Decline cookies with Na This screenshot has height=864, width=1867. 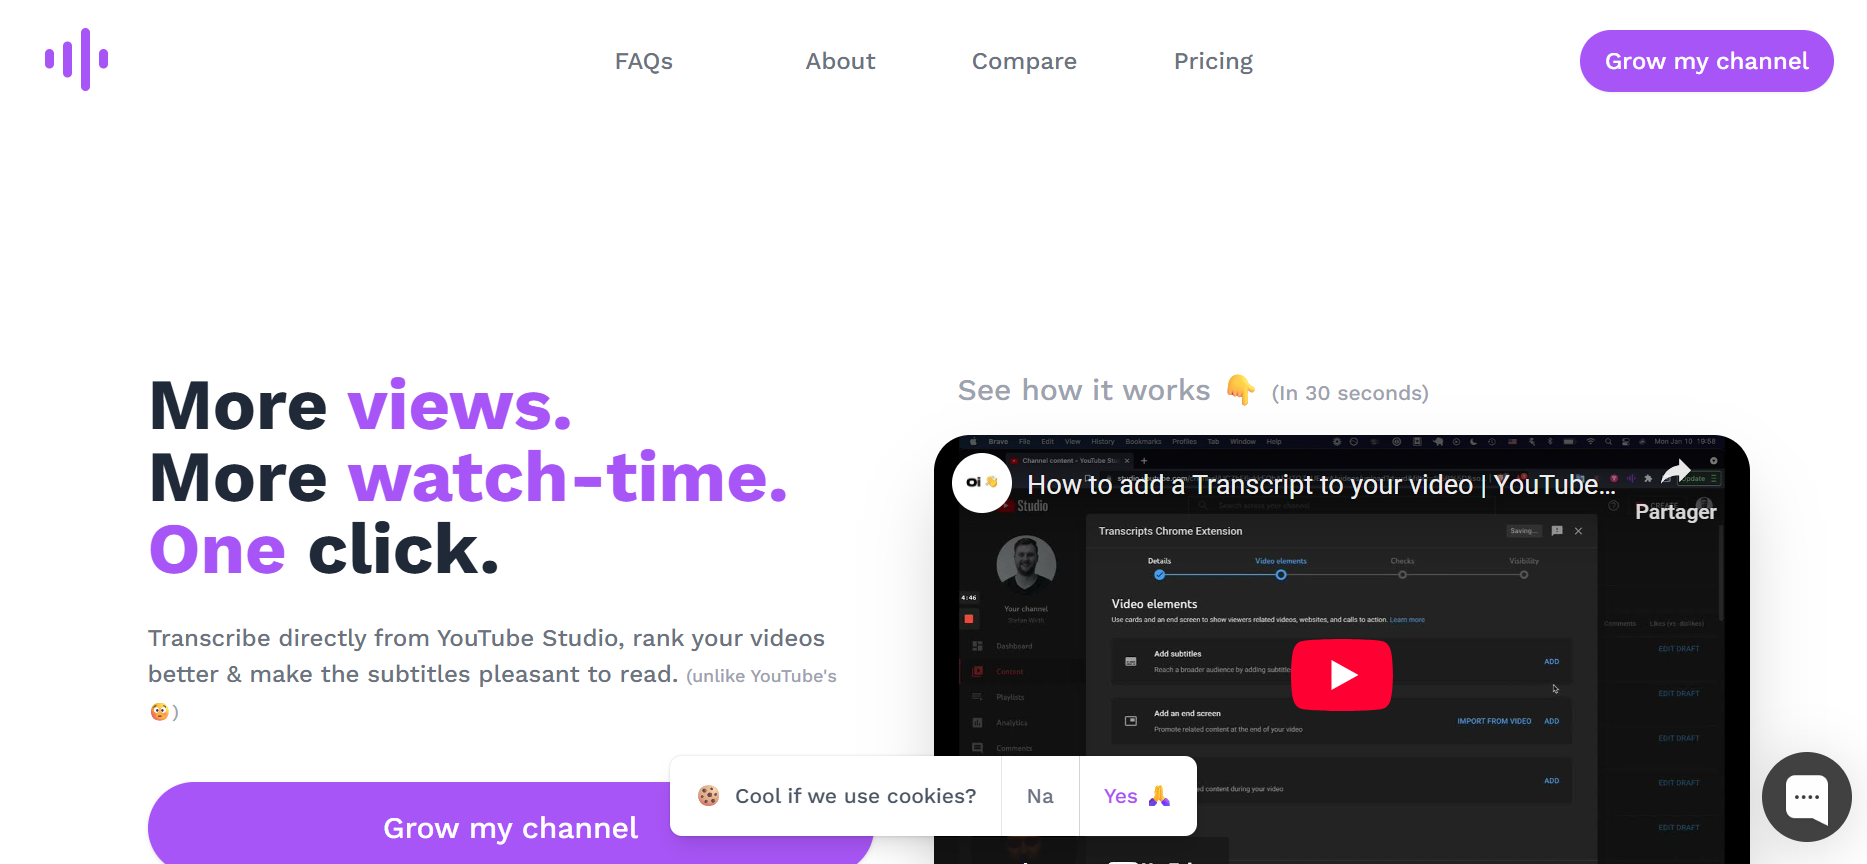[x=1040, y=796]
